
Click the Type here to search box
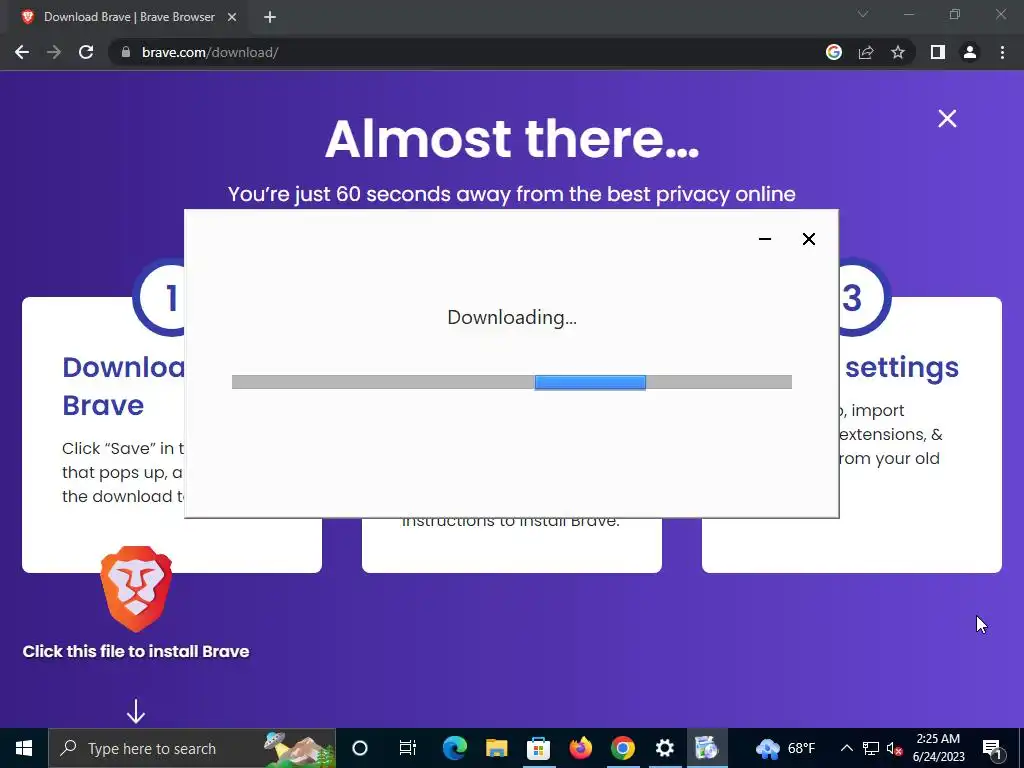[x=192, y=748]
